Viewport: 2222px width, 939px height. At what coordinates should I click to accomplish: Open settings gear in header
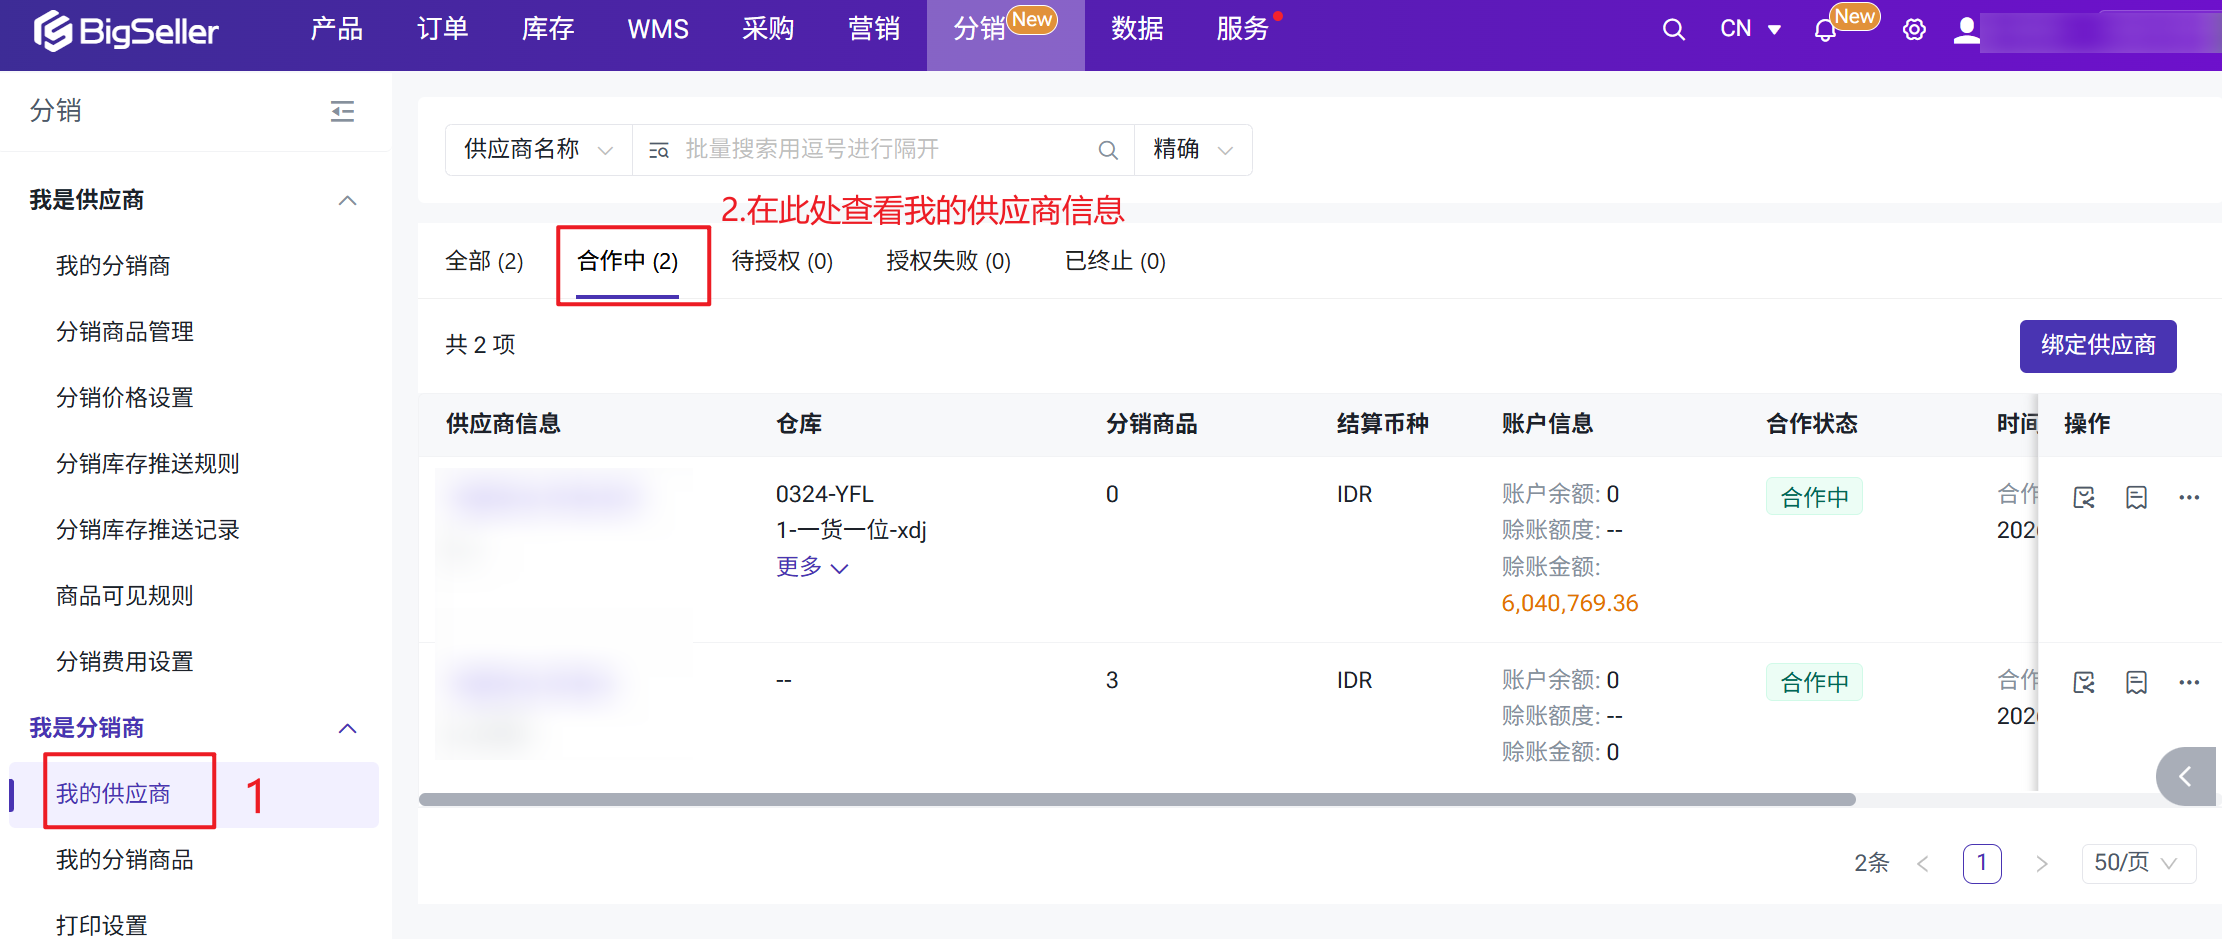coord(1914,30)
